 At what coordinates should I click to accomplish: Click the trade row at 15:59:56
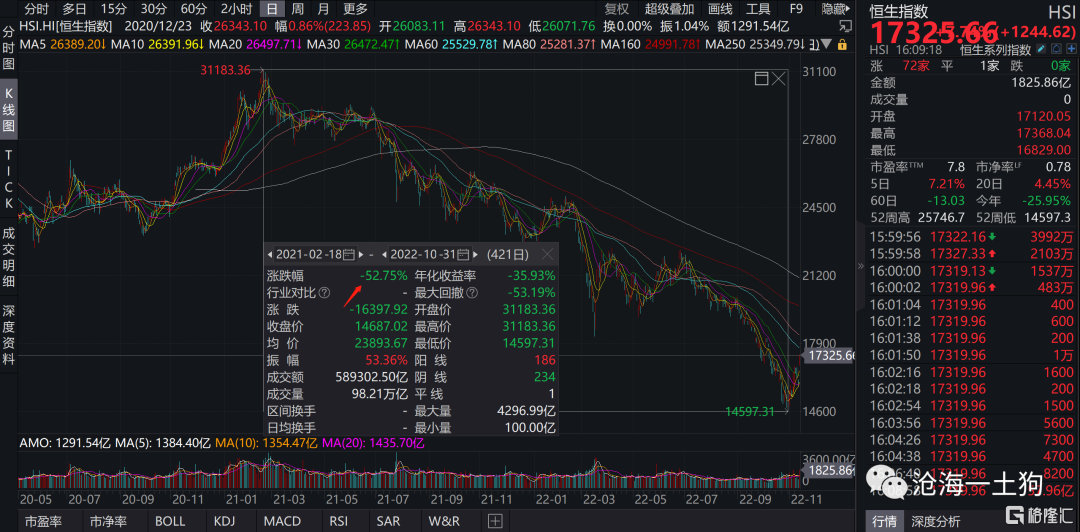(x=971, y=237)
